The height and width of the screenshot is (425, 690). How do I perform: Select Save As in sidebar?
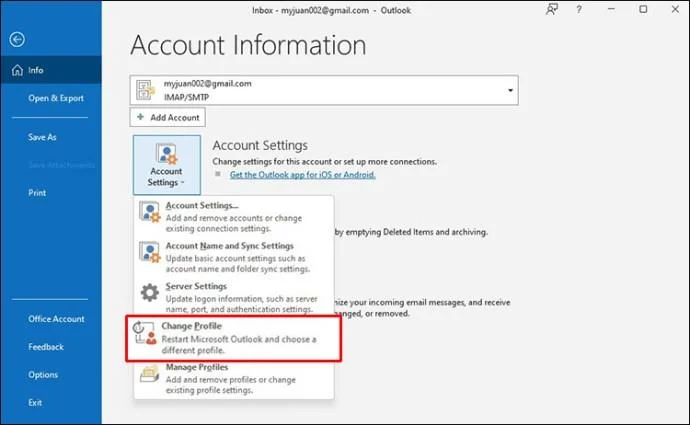[x=42, y=137]
